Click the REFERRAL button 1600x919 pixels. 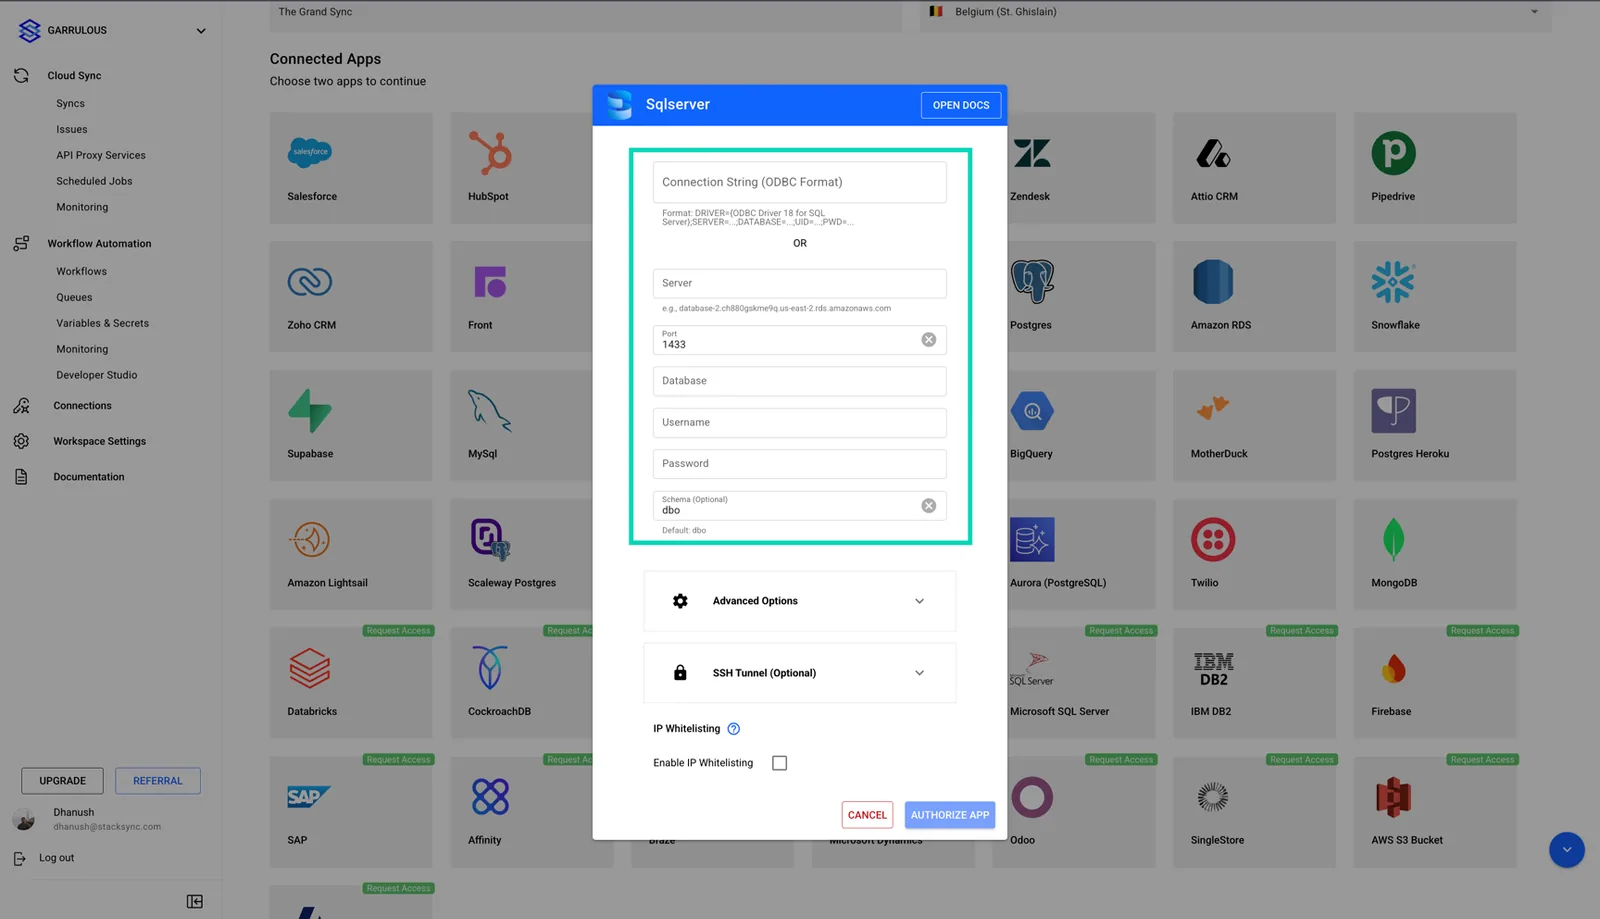click(x=158, y=781)
